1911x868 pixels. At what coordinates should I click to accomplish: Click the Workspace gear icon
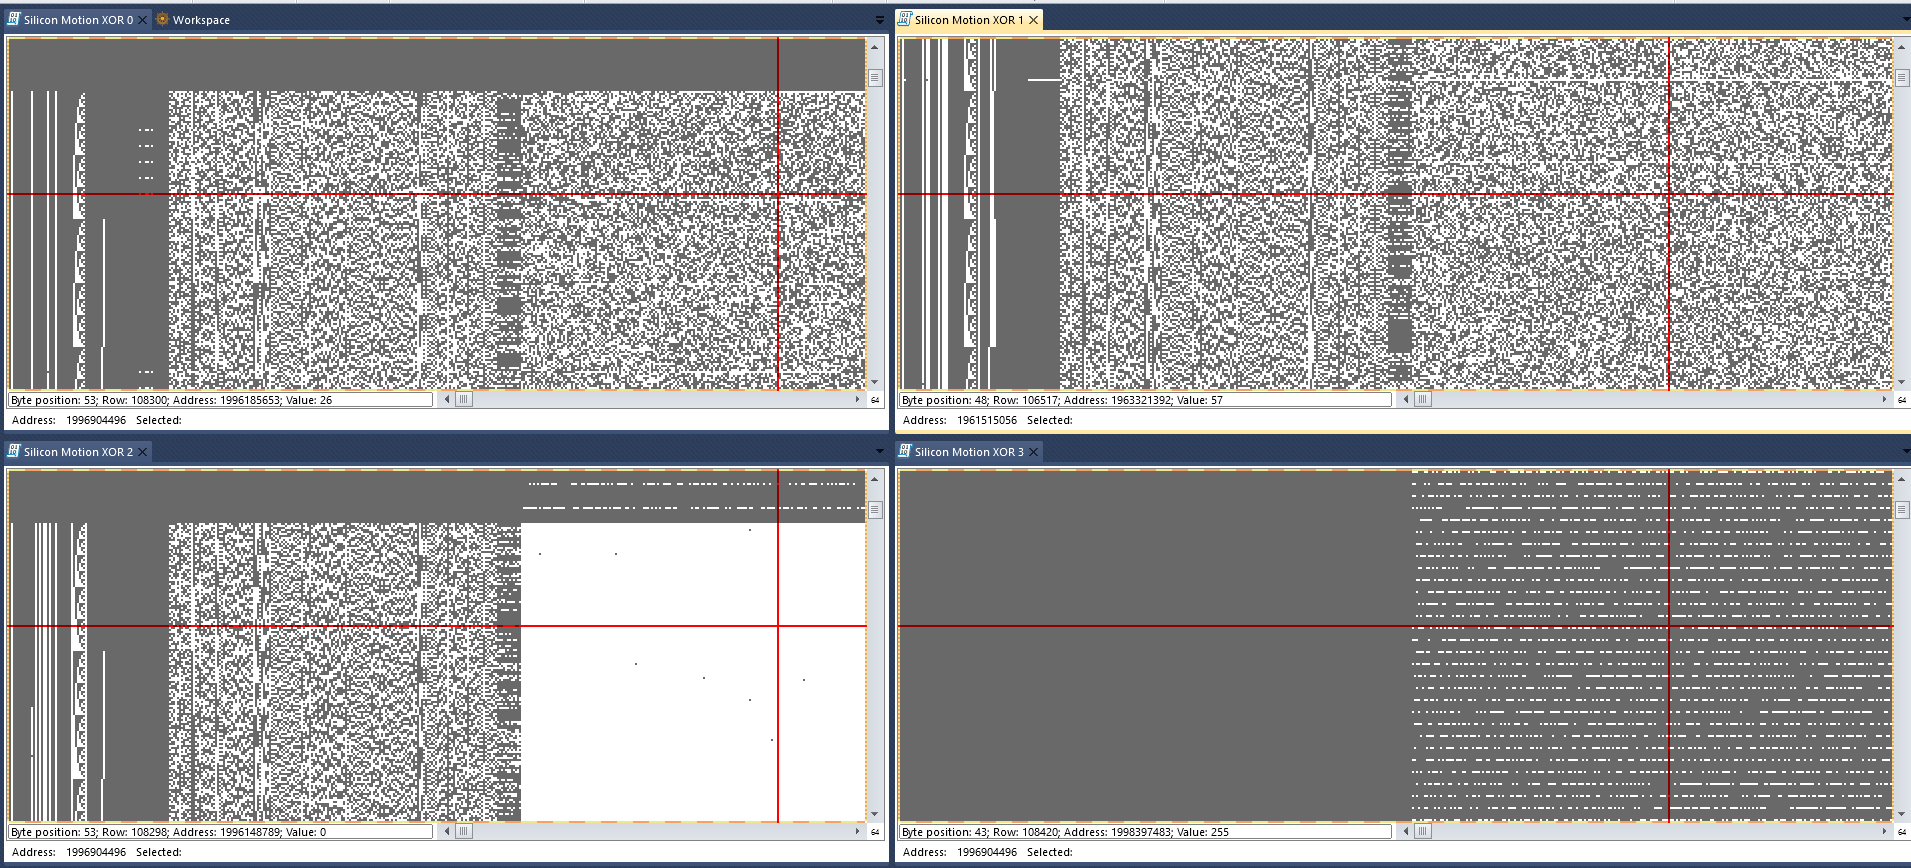coord(162,20)
